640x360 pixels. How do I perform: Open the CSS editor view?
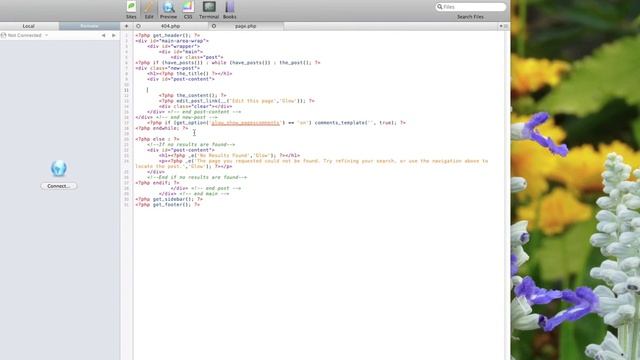[188, 10]
